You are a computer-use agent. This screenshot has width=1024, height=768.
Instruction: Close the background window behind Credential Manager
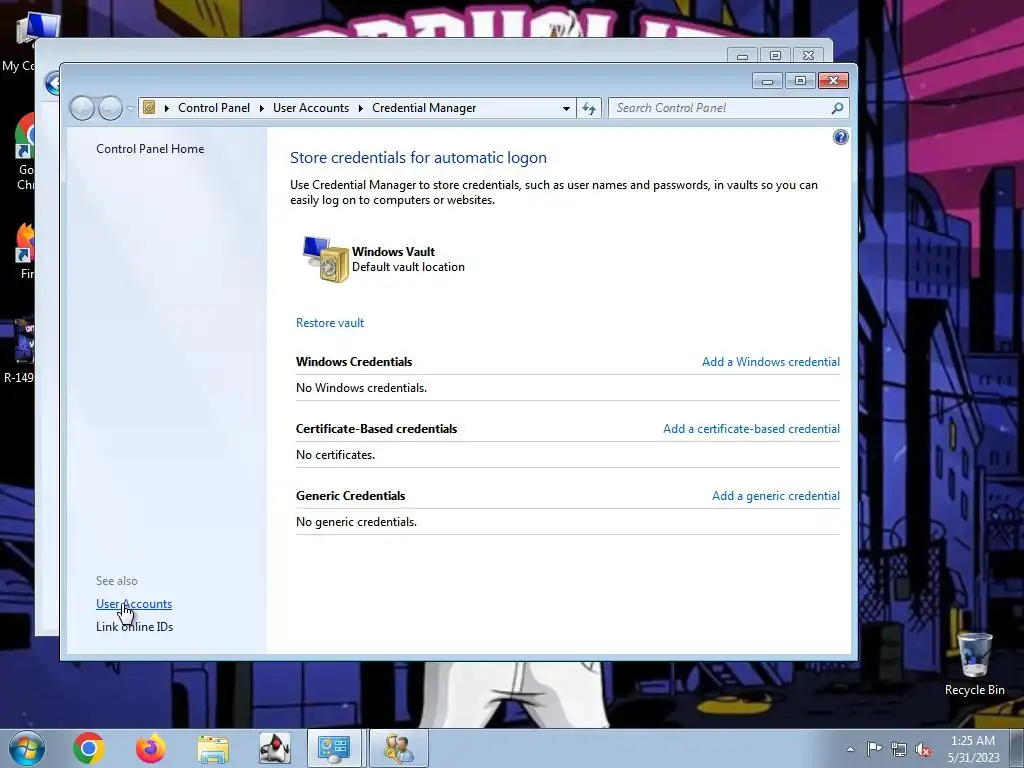[808, 56]
